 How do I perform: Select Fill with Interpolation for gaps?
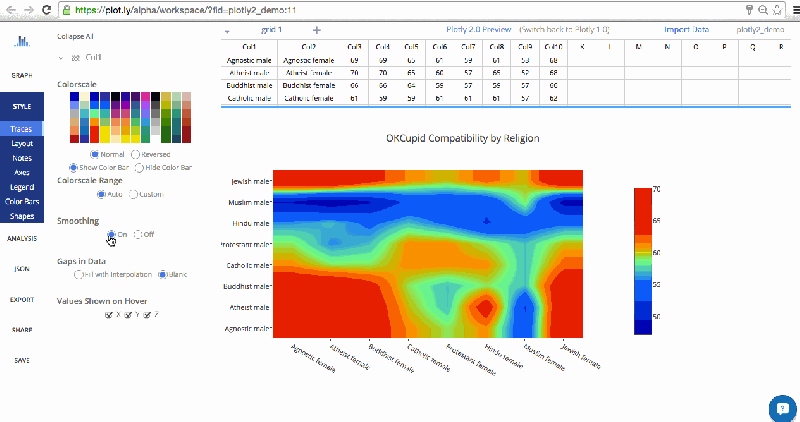click(x=78, y=275)
